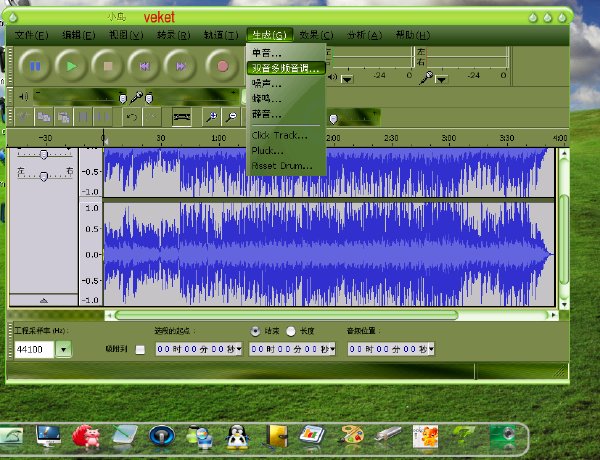Click the 44100 sample rate field
This screenshot has height=460, width=600.
tap(34, 349)
